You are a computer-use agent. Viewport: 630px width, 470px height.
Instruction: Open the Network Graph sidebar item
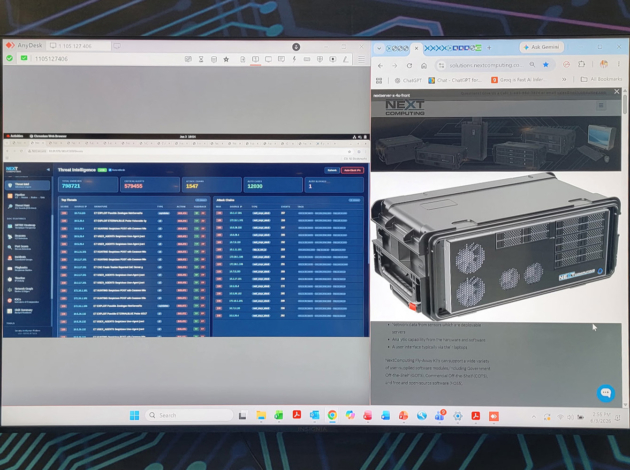(28, 289)
